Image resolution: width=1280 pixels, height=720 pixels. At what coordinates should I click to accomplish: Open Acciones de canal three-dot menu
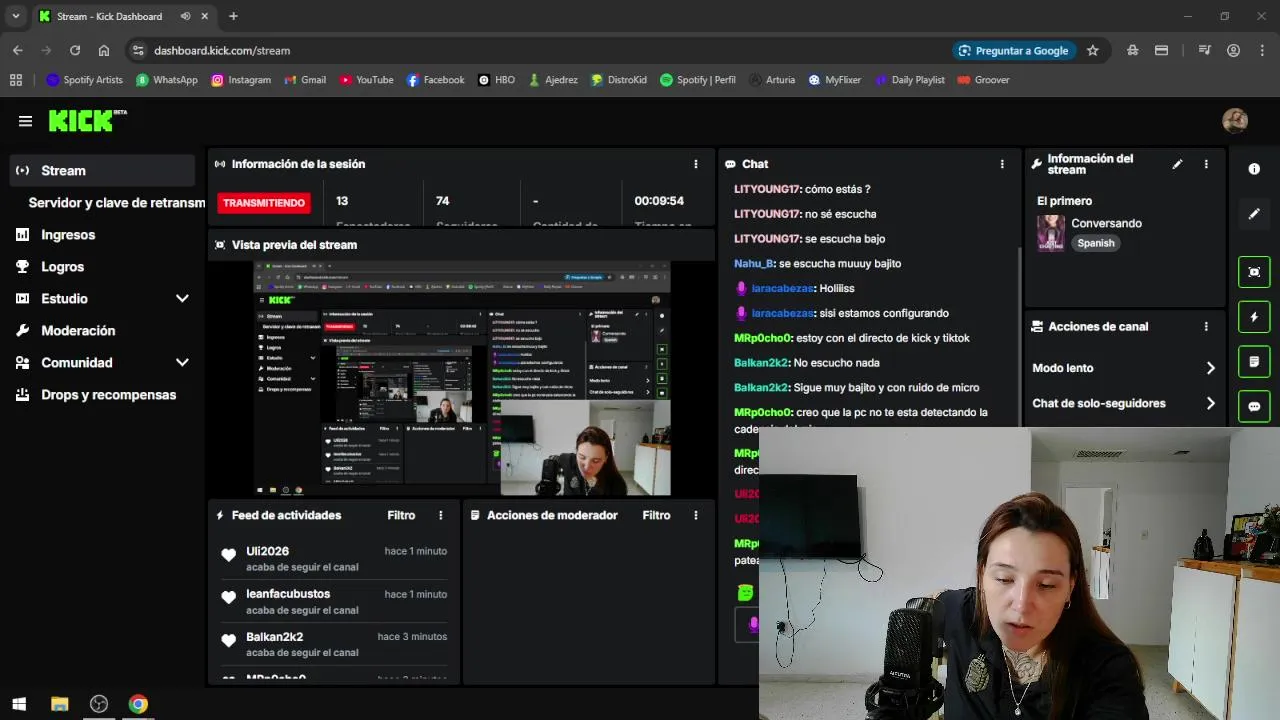point(1206,327)
